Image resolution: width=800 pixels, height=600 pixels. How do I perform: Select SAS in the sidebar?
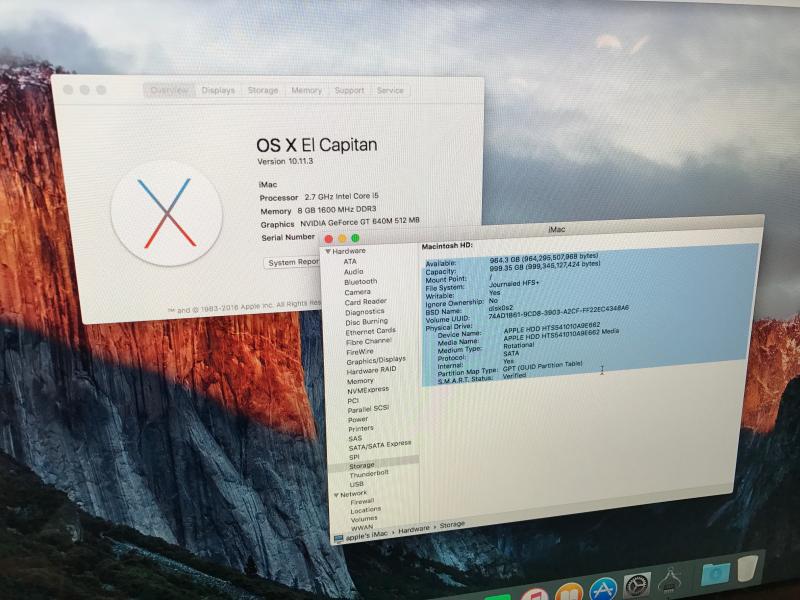(x=355, y=438)
